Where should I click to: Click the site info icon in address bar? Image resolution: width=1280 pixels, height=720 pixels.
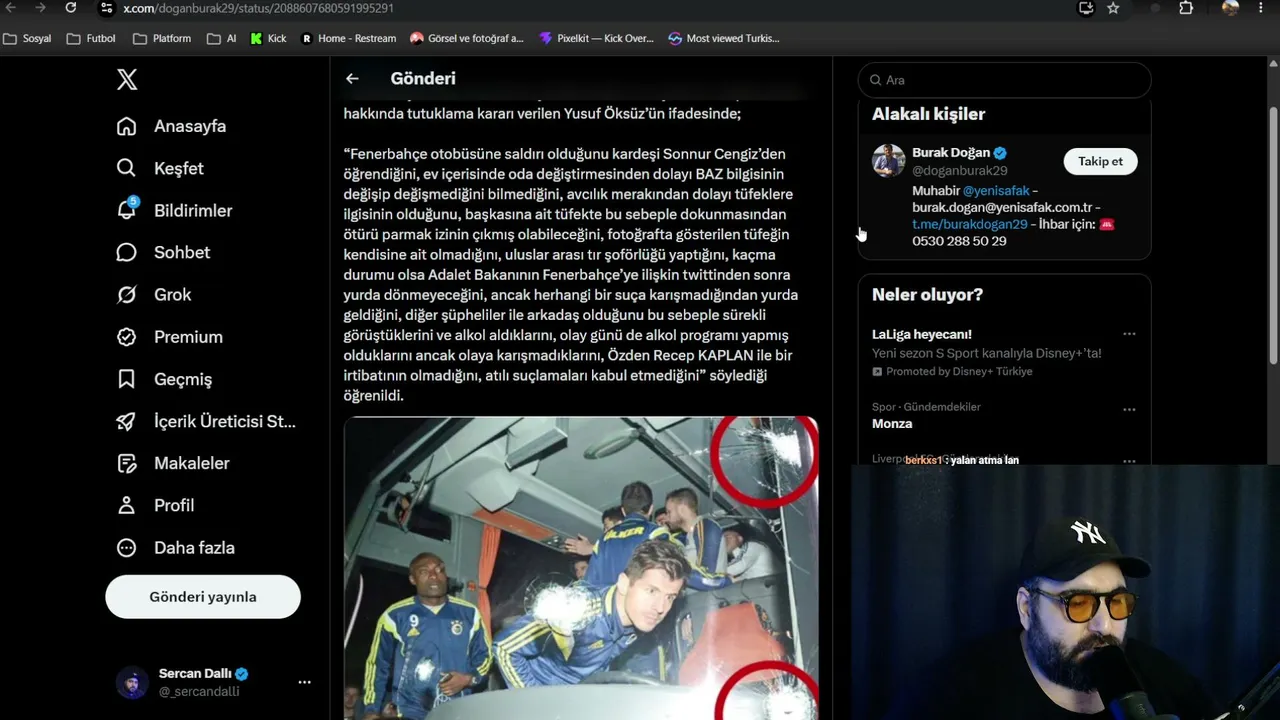(x=106, y=8)
